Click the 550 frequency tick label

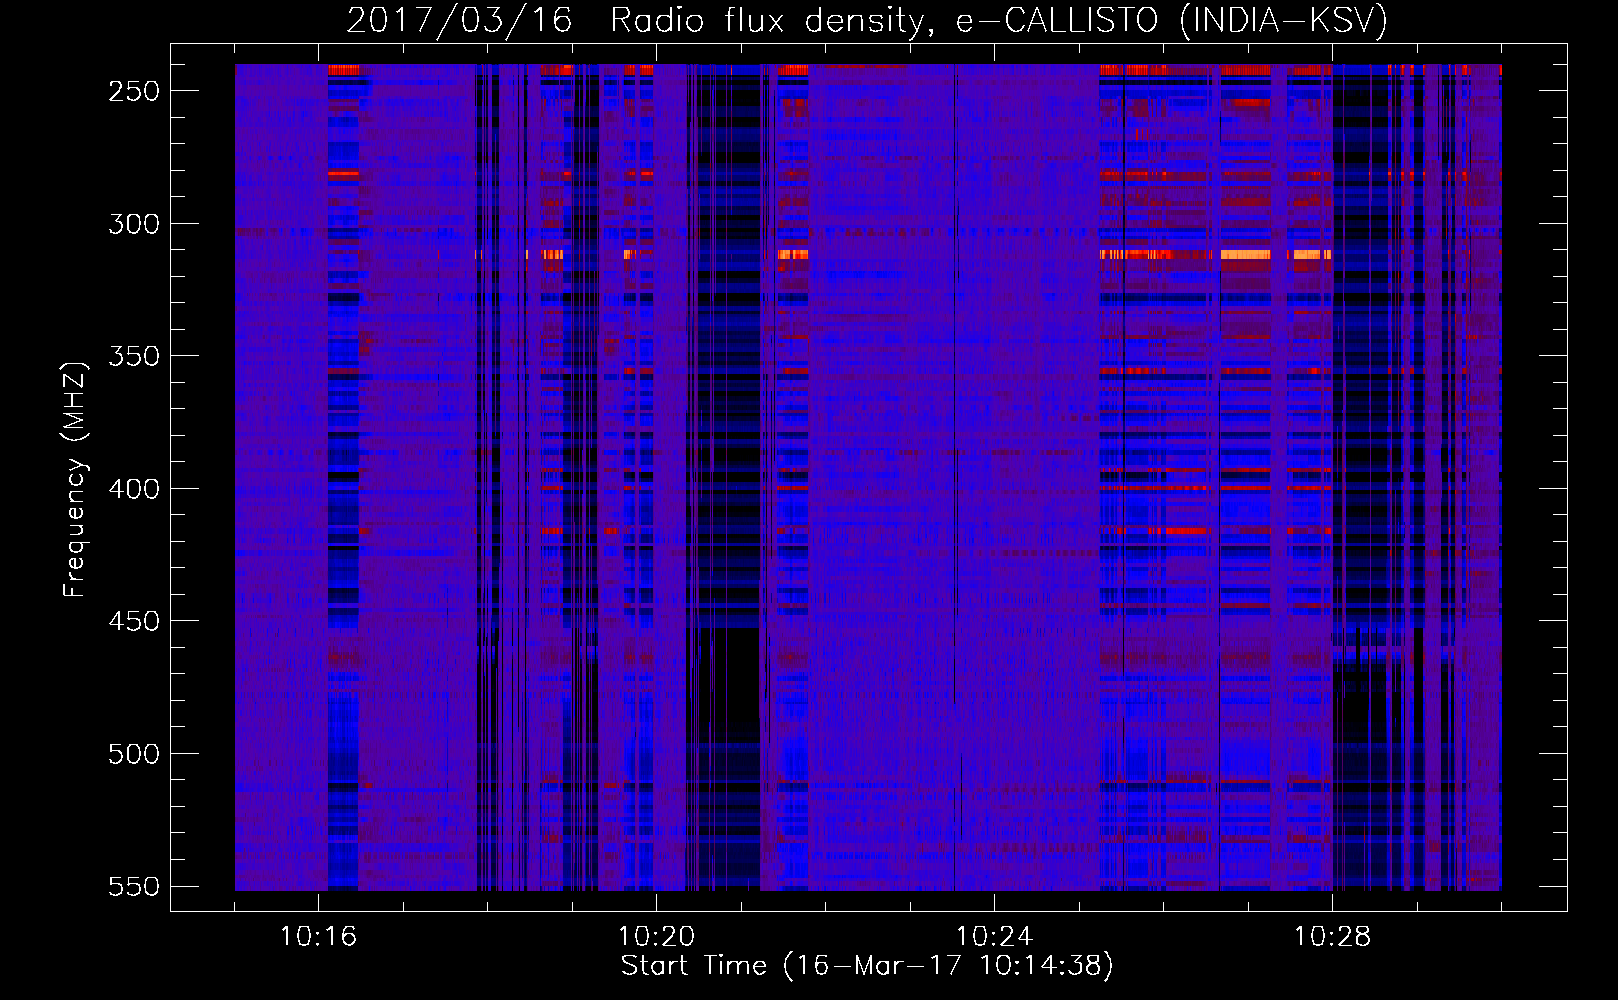tap(134, 886)
